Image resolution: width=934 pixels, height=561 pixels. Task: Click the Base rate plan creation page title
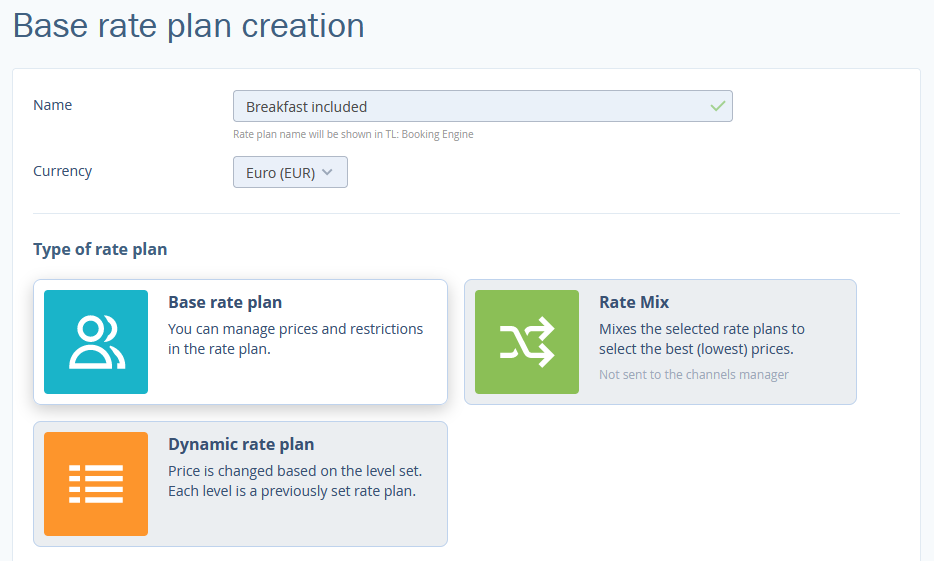click(189, 26)
